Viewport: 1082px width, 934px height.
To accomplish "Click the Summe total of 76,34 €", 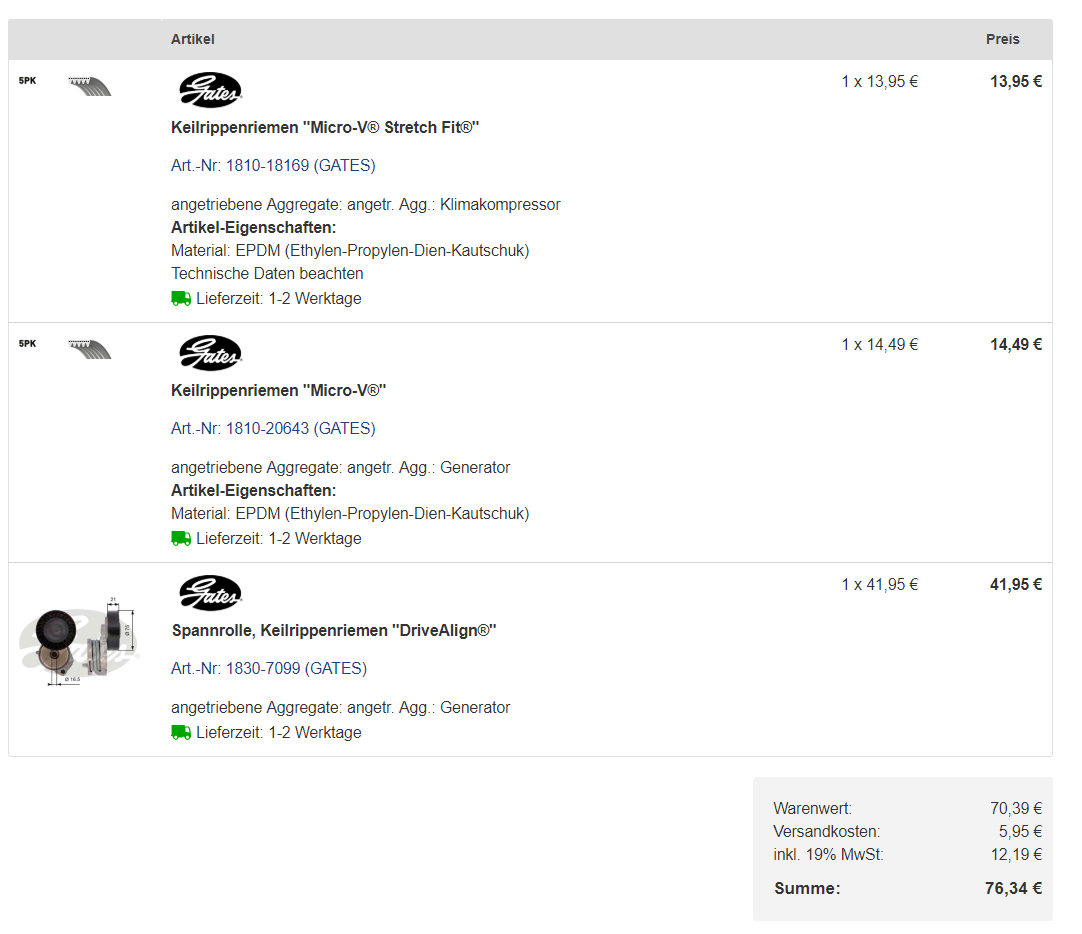I will [1013, 888].
